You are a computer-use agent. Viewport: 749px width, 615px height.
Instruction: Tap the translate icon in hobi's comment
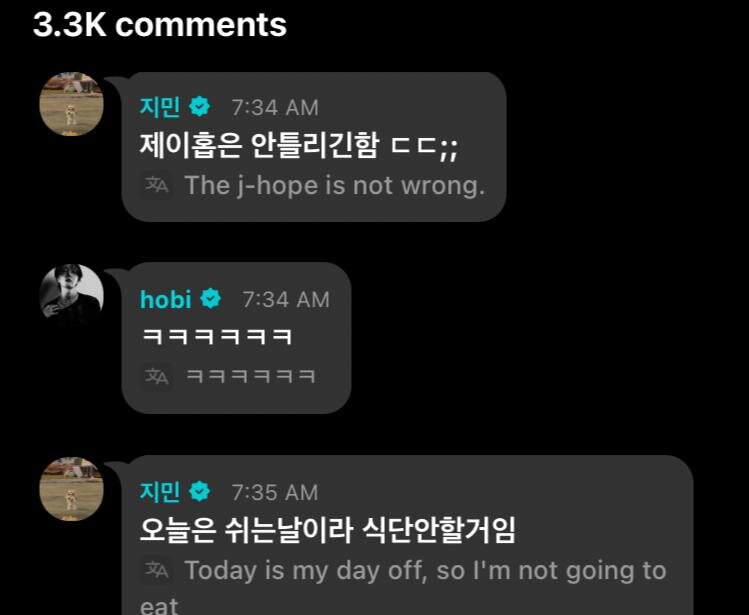(x=157, y=377)
